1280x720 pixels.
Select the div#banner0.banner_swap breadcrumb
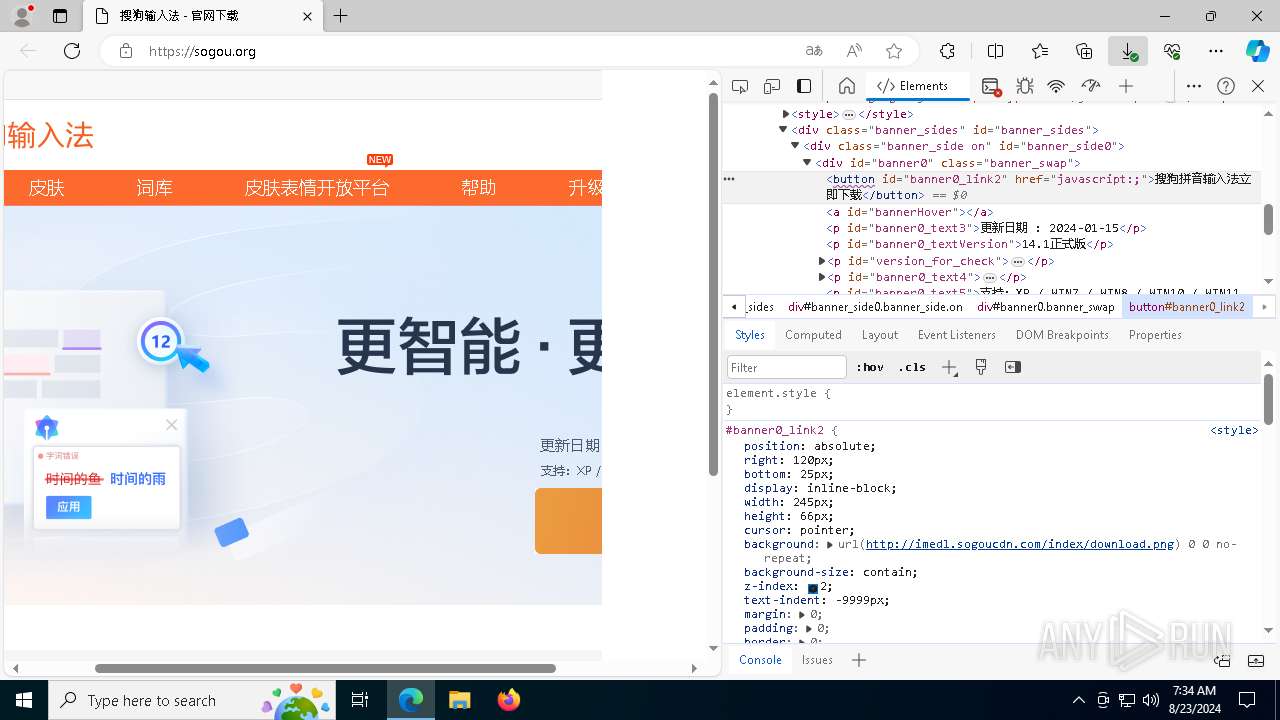[1045, 307]
